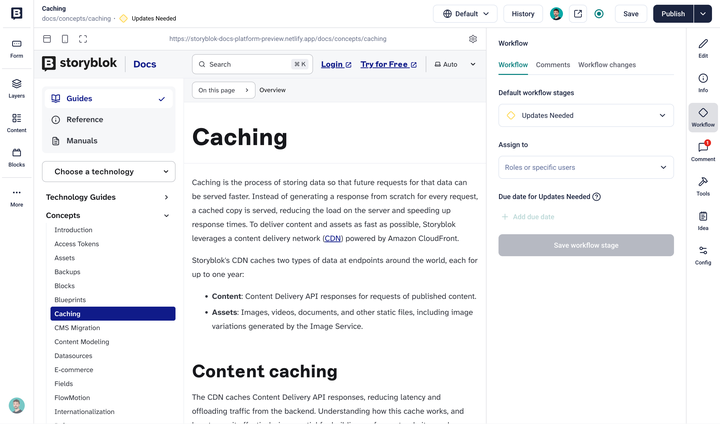
Task: Open Access Tokens in Concepts list
Action: 77,244
